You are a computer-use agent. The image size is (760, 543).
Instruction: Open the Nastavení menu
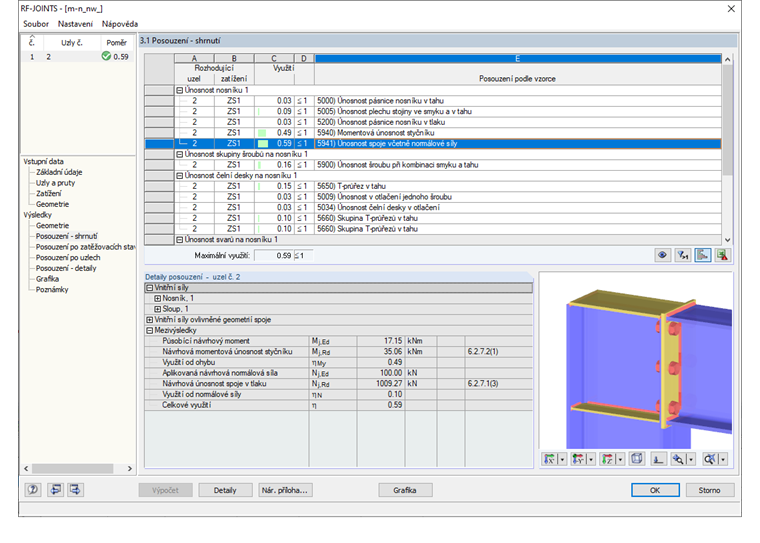coord(75,24)
